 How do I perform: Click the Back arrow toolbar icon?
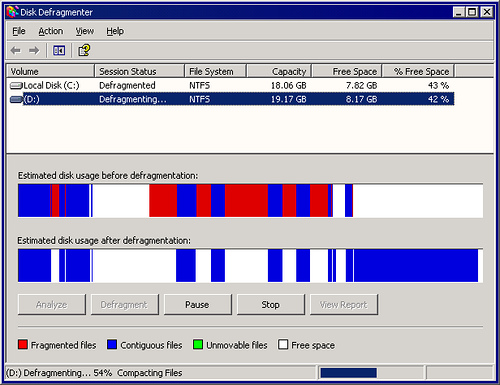click(16, 51)
